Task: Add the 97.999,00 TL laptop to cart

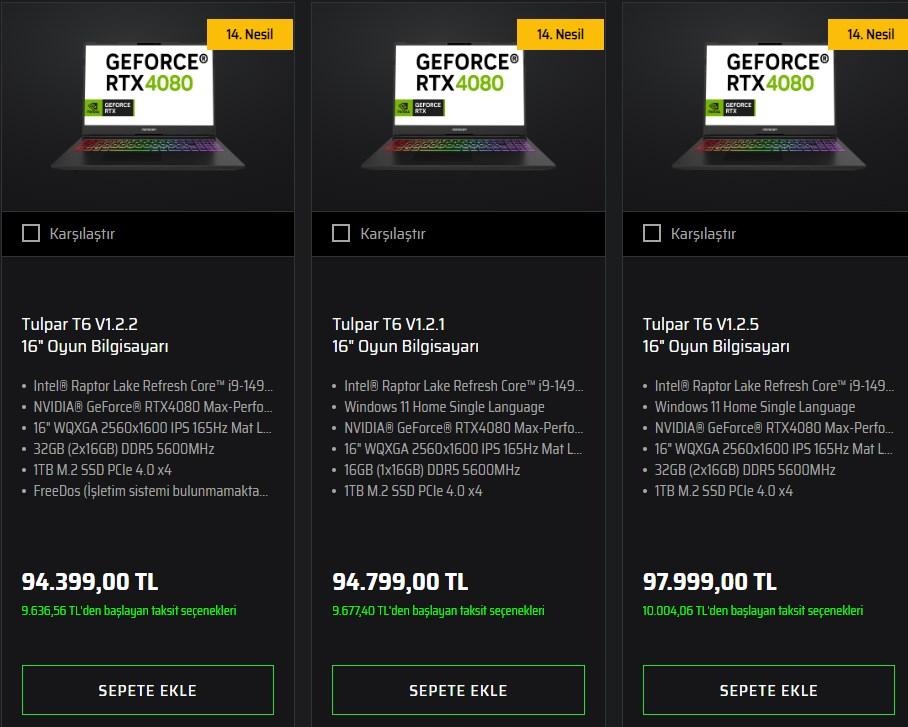Action: [768, 690]
